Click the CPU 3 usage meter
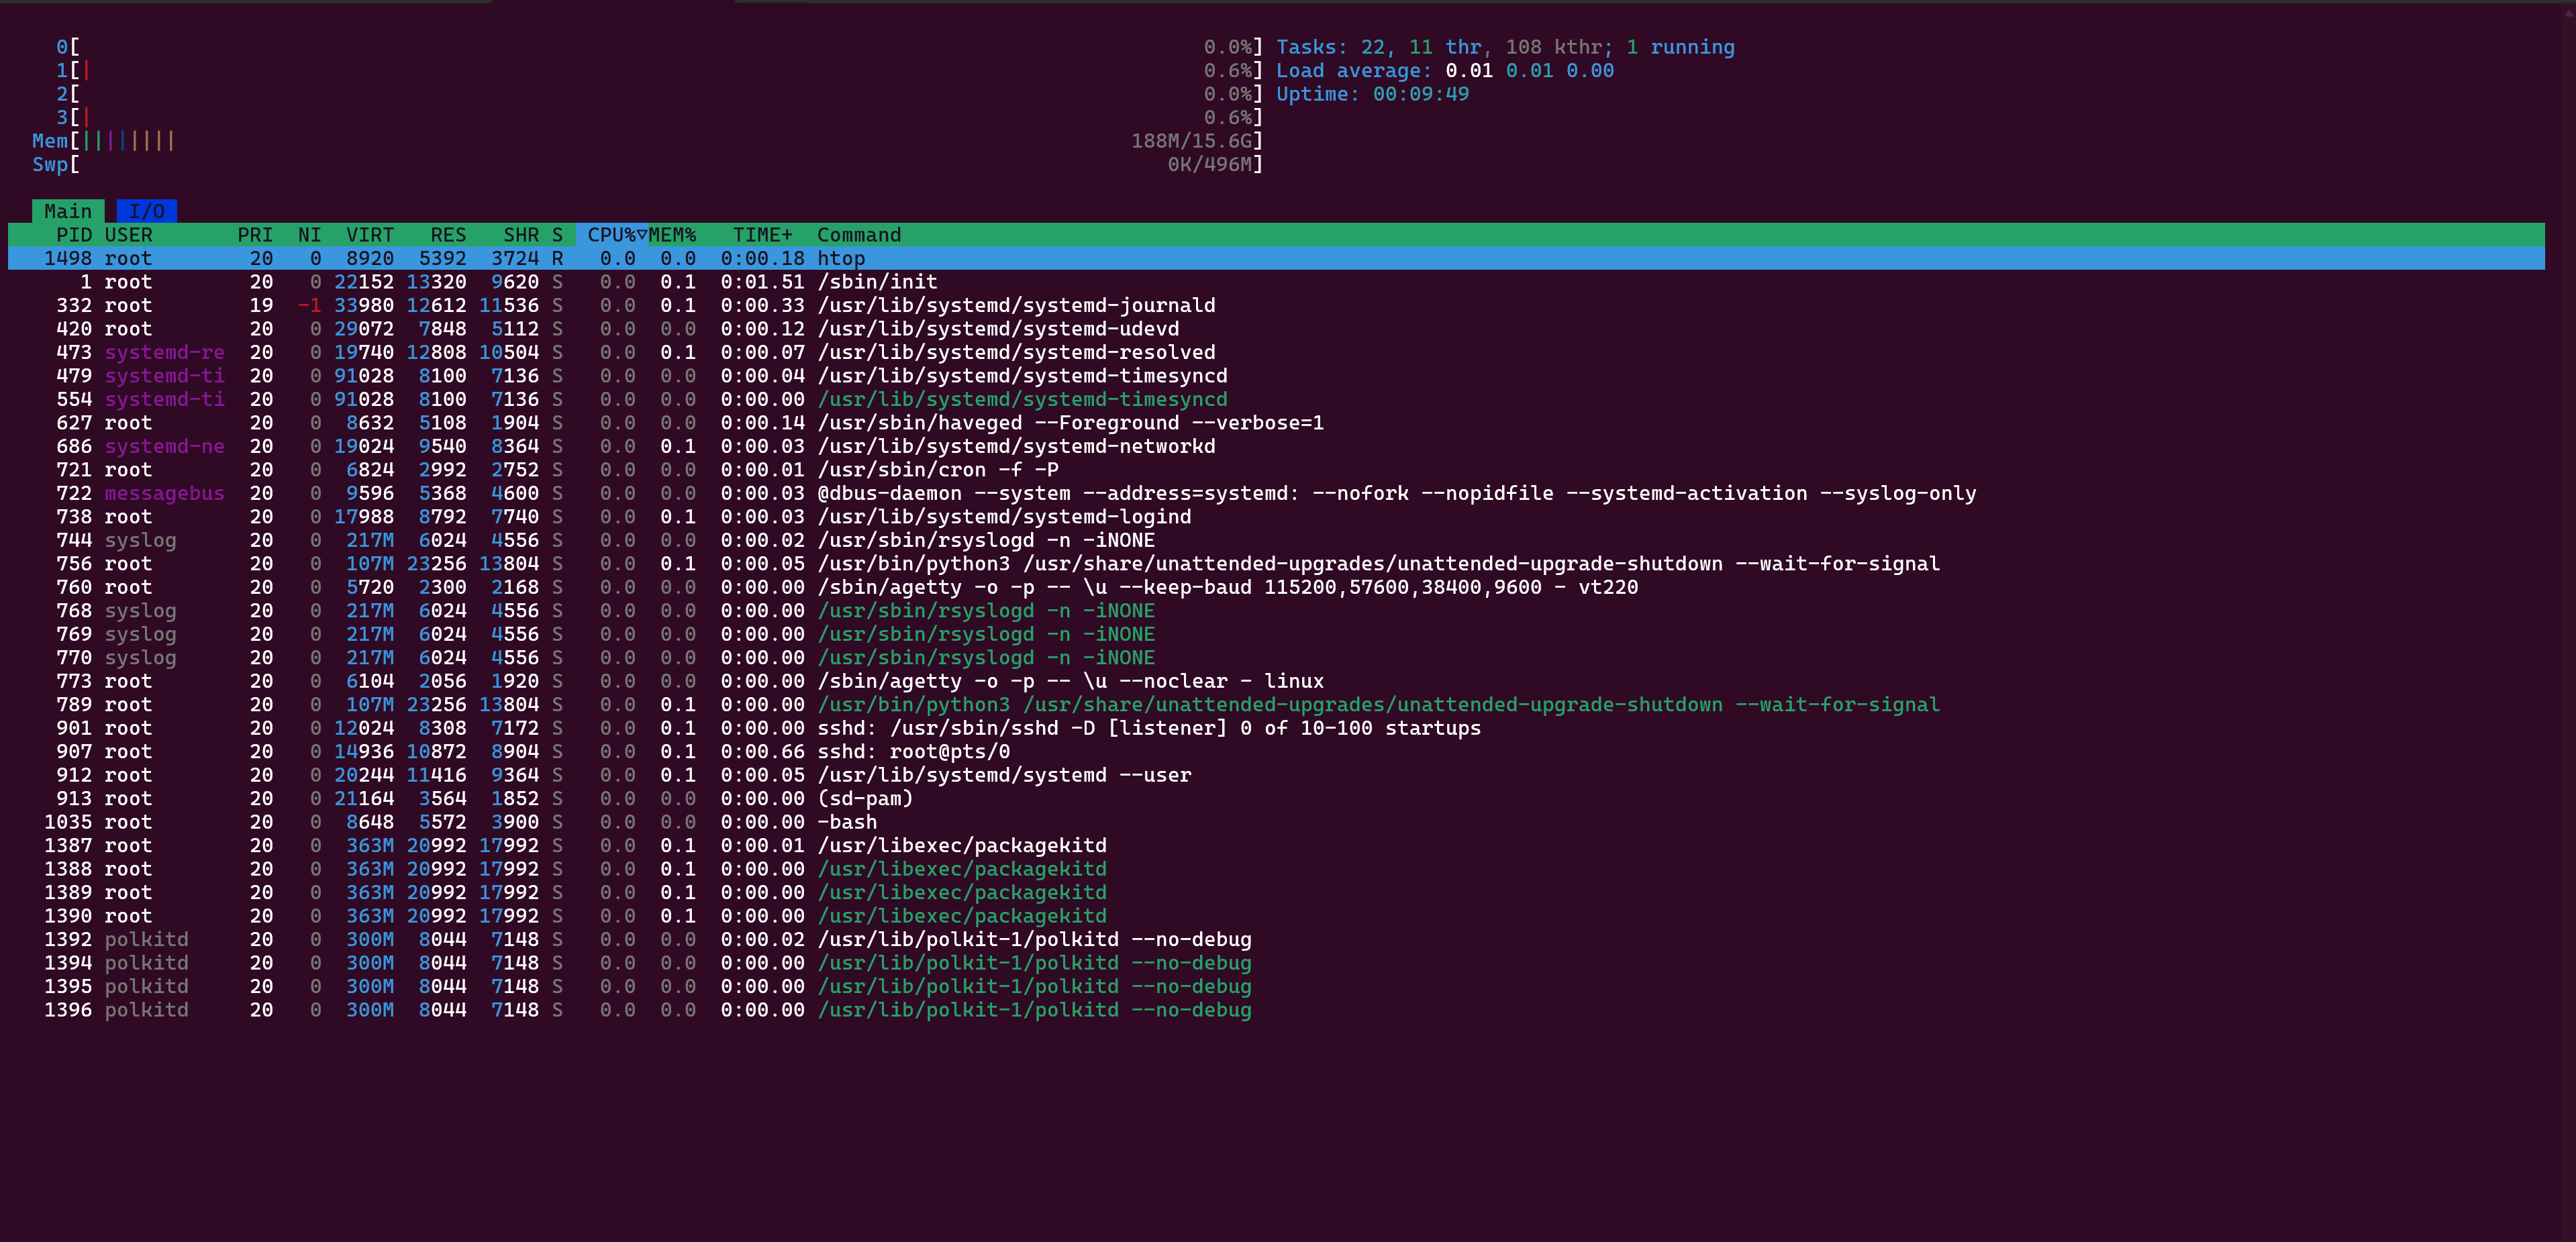Image resolution: width=2576 pixels, height=1242 pixels. pos(660,117)
